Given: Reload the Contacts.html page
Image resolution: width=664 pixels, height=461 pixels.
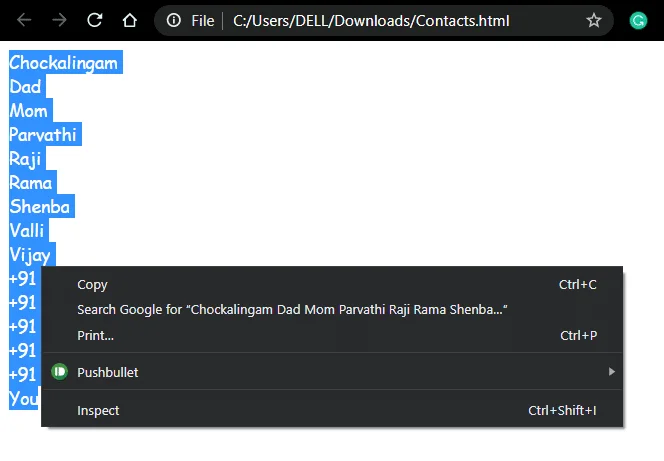Looking at the screenshot, I should pos(94,20).
